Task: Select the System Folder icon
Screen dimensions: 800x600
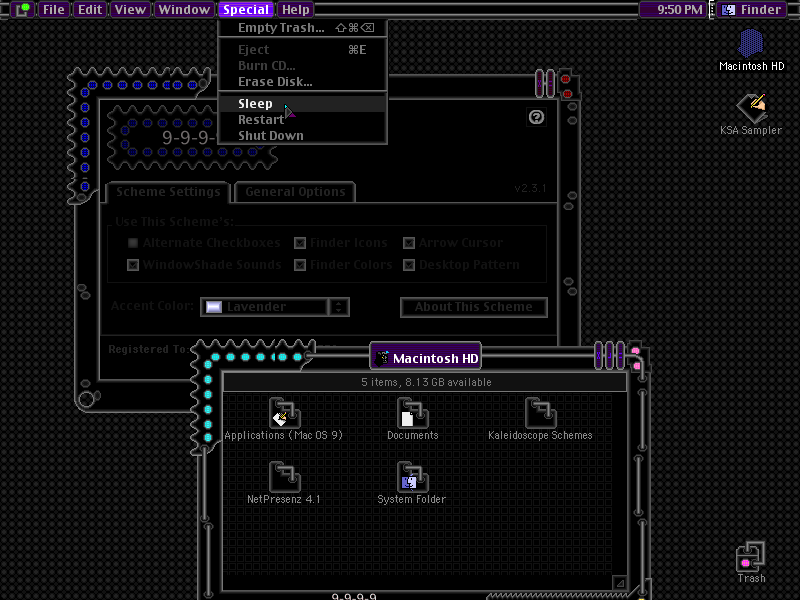Action: pos(412,477)
